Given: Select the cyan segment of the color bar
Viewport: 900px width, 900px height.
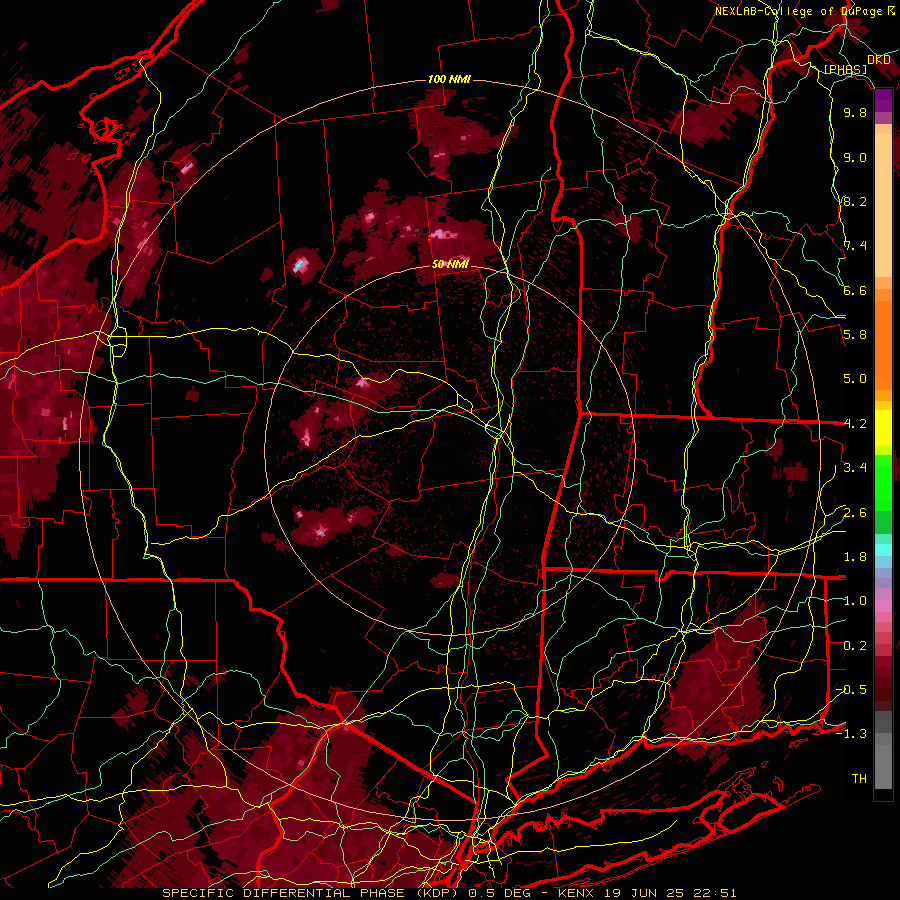Looking at the screenshot, I should coord(883,550).
